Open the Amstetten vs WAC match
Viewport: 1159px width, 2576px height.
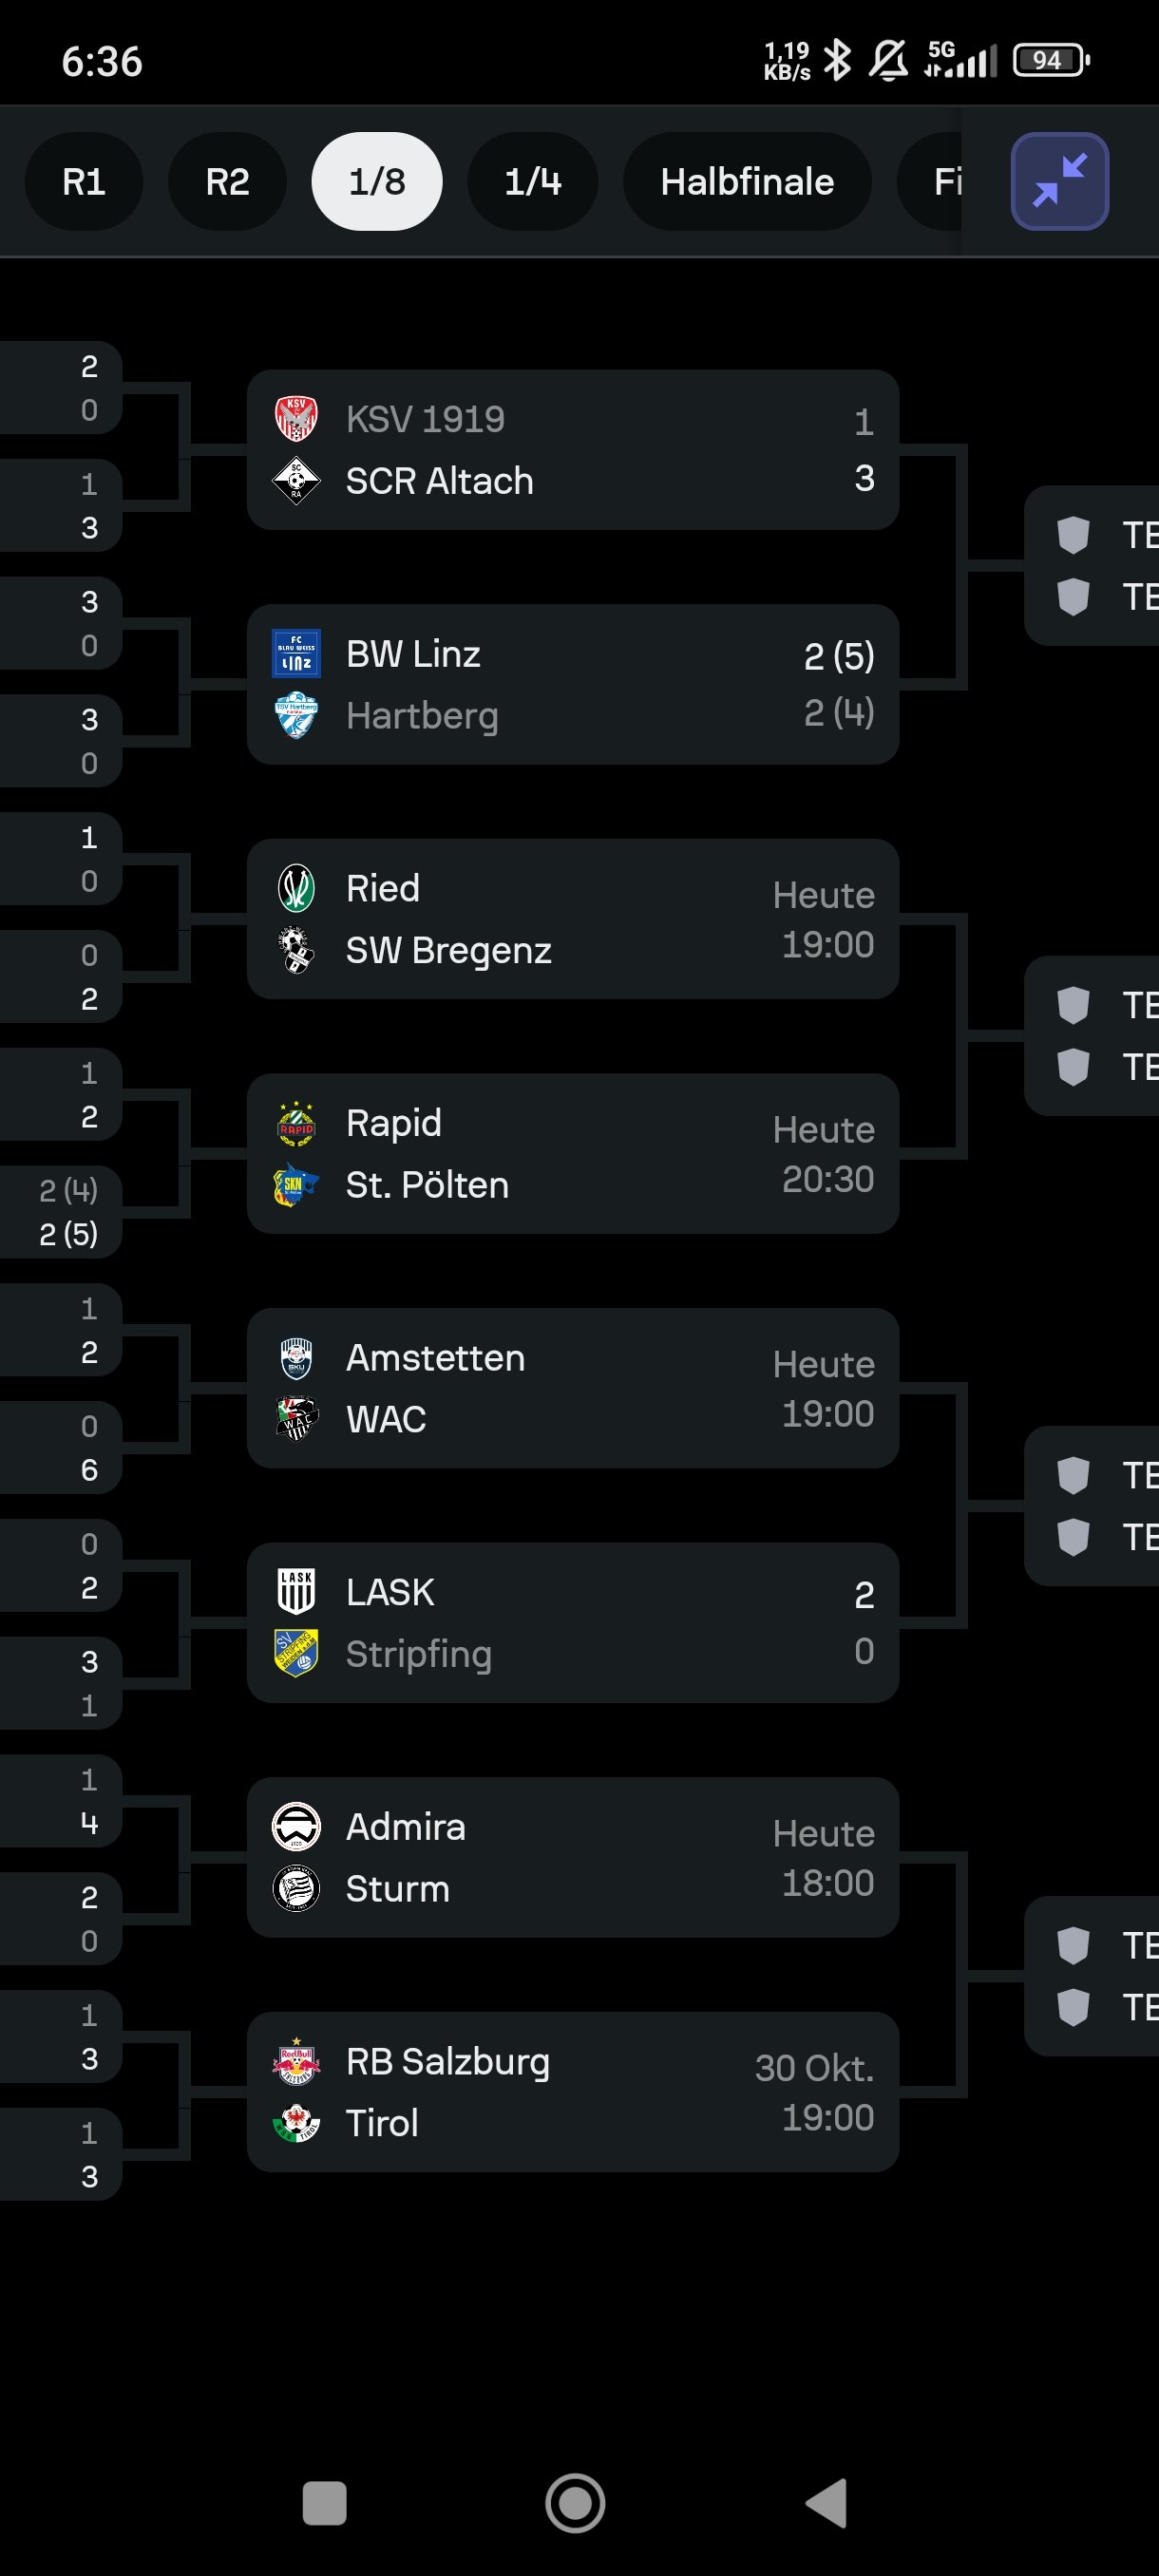pos(572,1388)
